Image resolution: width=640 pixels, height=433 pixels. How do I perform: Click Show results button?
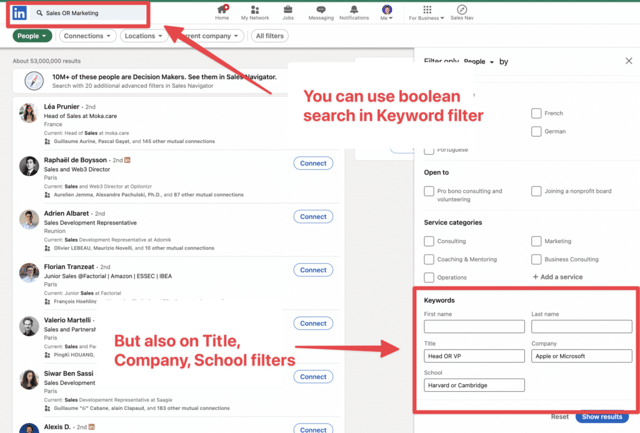coord(602,417)
